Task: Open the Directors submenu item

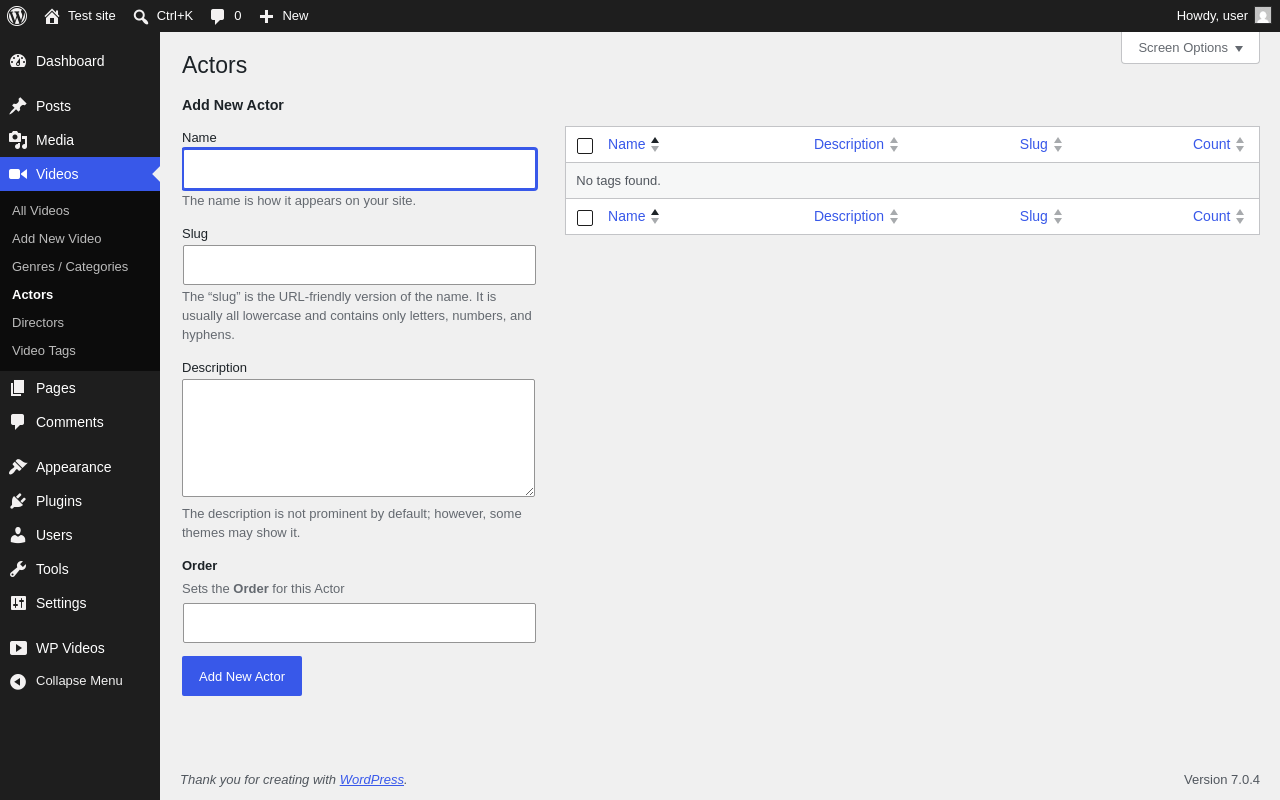Action: click(80, 323)
